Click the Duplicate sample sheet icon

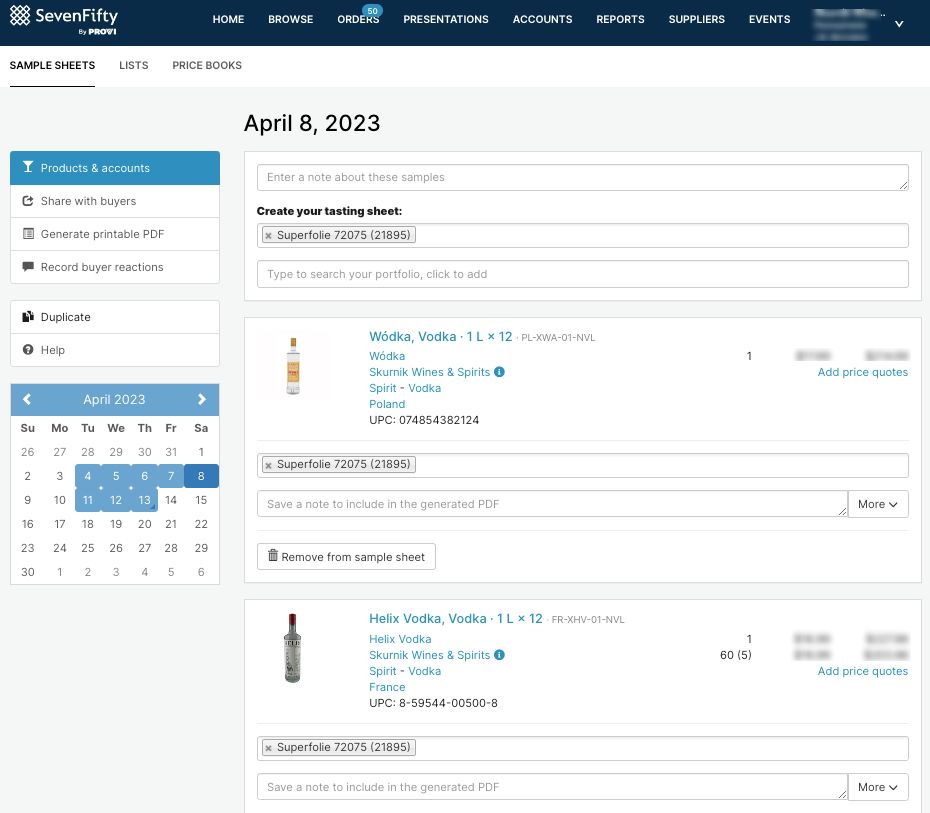pyautogui.click(x=30, y=317)
